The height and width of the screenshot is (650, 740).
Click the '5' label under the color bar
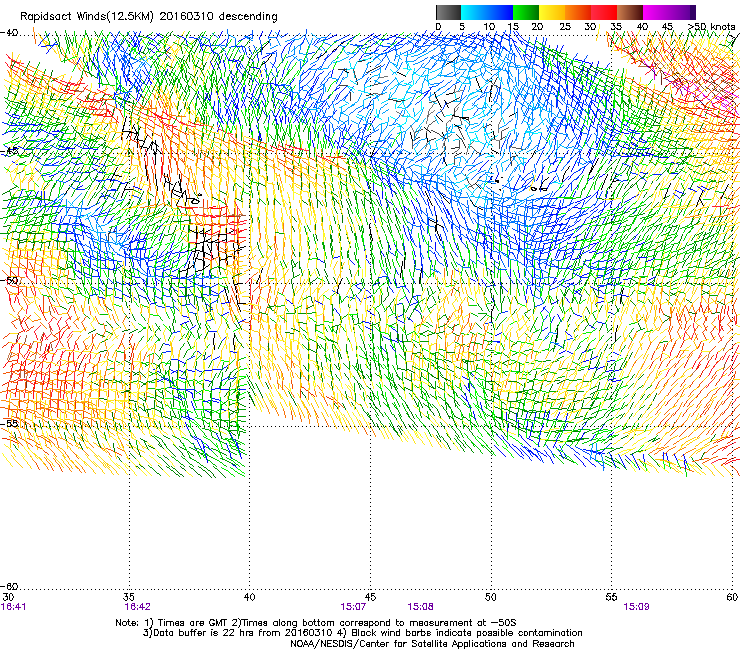coord(462,26)
